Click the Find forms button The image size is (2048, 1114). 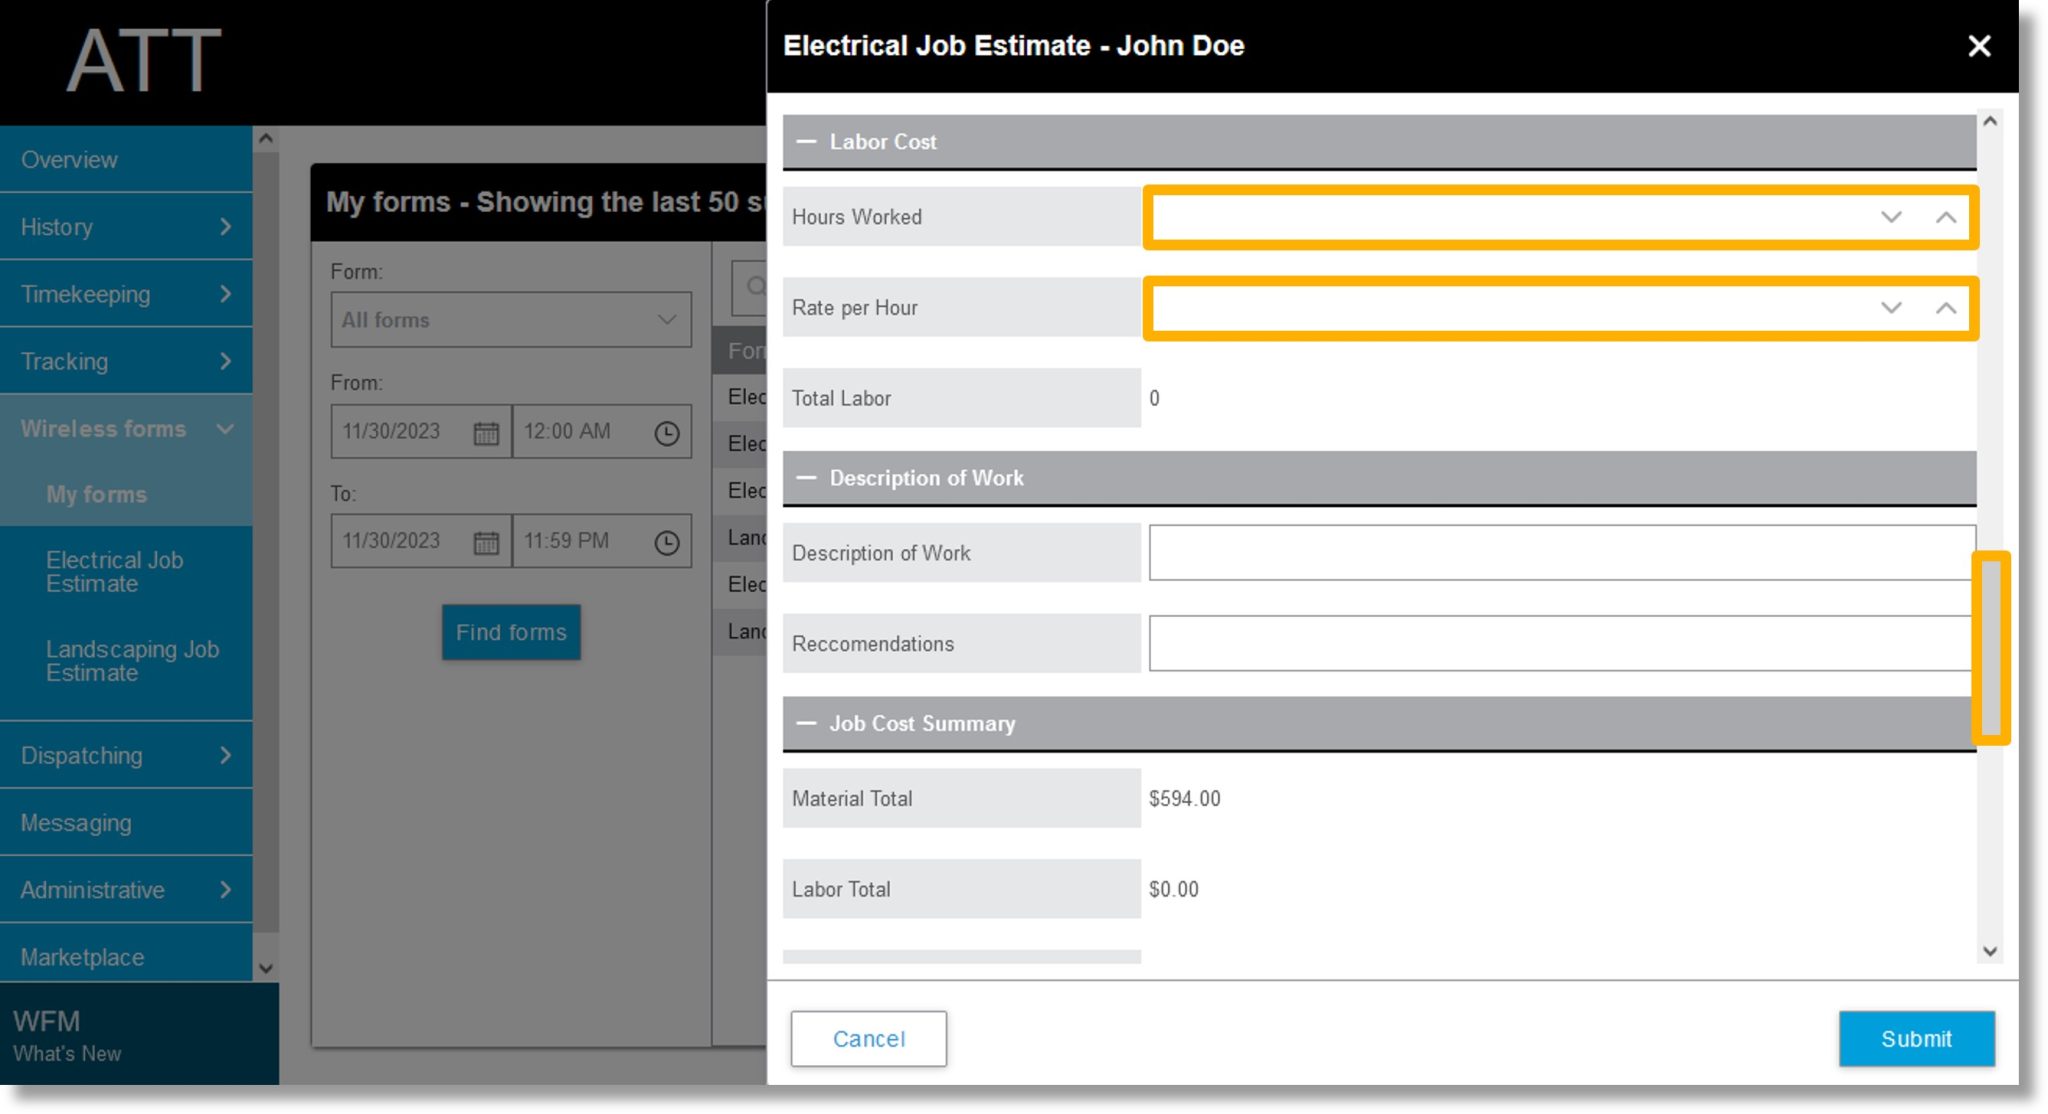point(511,632)
